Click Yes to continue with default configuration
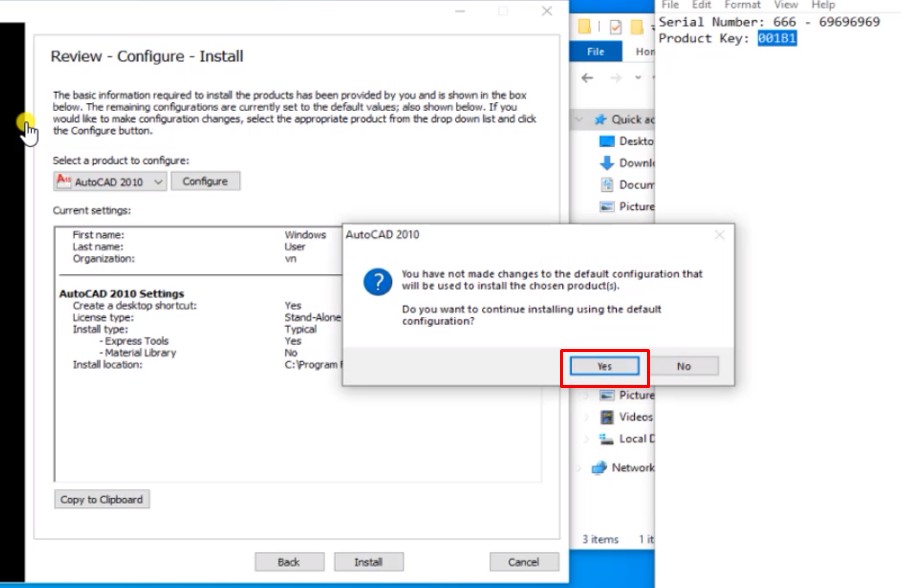901x588 pixels. pos(604,367)
